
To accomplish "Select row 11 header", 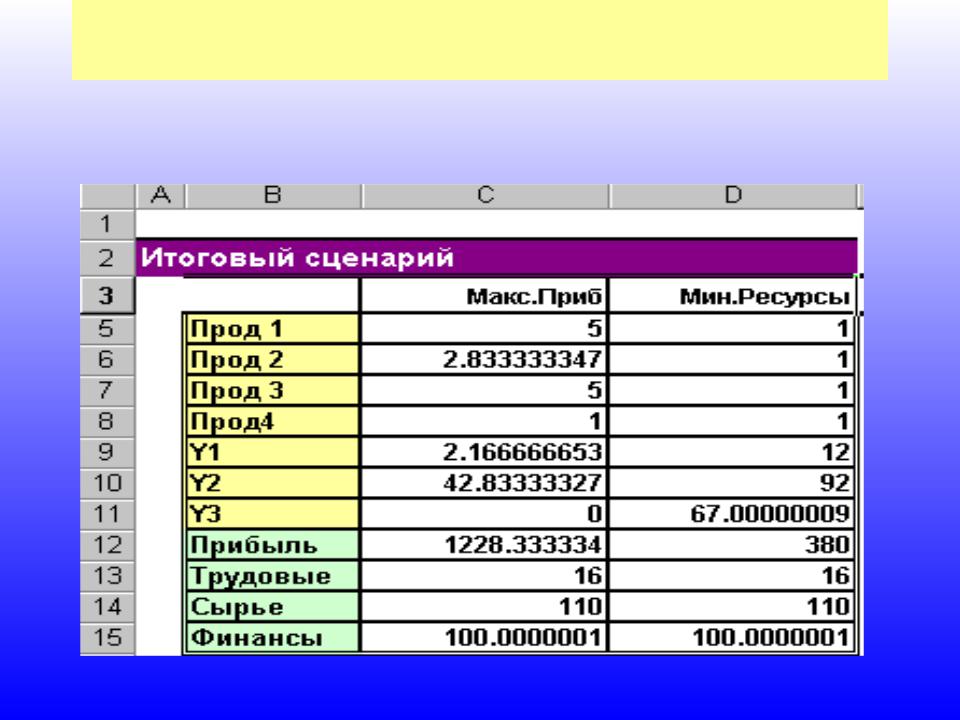I will click(x=107, y=514).
